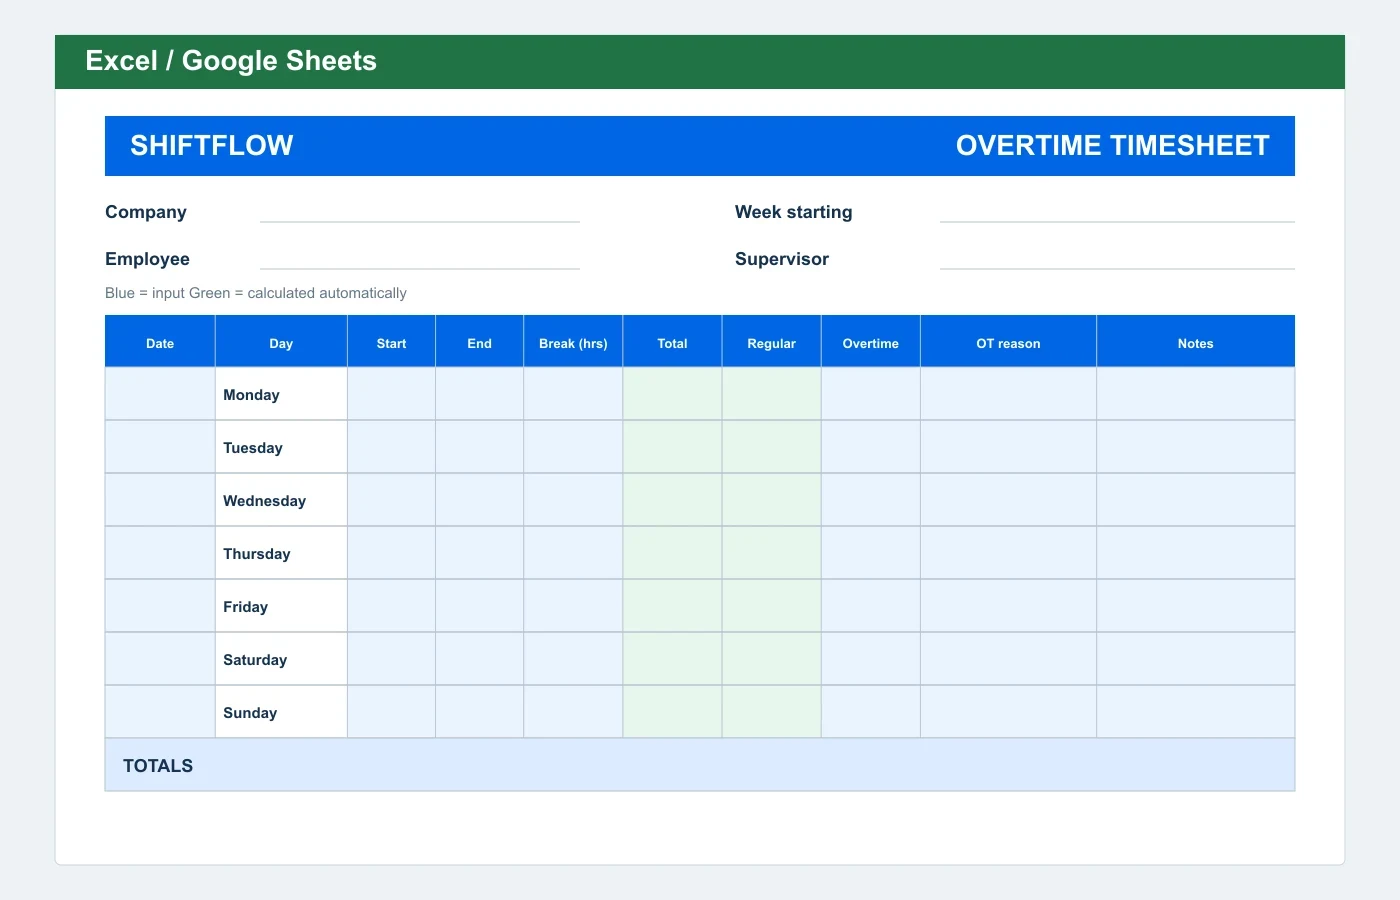Screen dimensions: 1400x900
Task: Select the OT reason cell for Wednesday
Action: (1008, 500)
